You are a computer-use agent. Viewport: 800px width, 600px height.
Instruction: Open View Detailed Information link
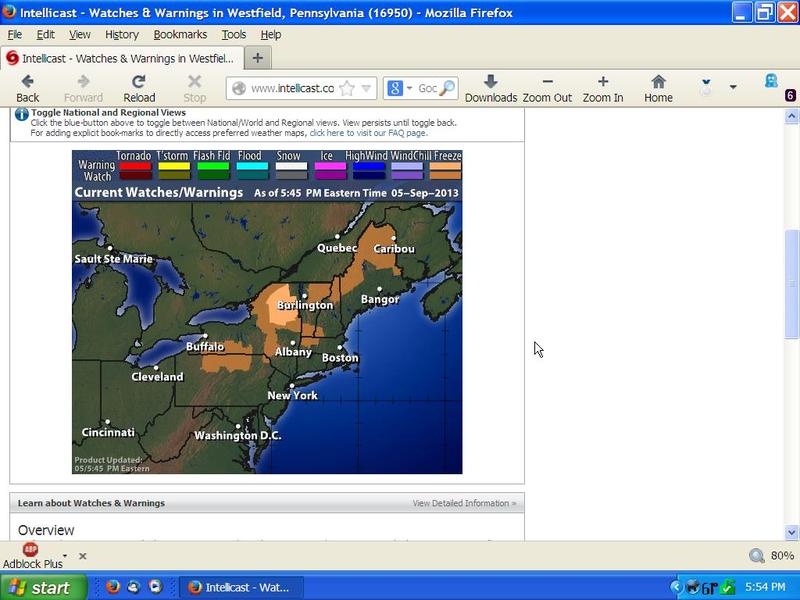464,503
